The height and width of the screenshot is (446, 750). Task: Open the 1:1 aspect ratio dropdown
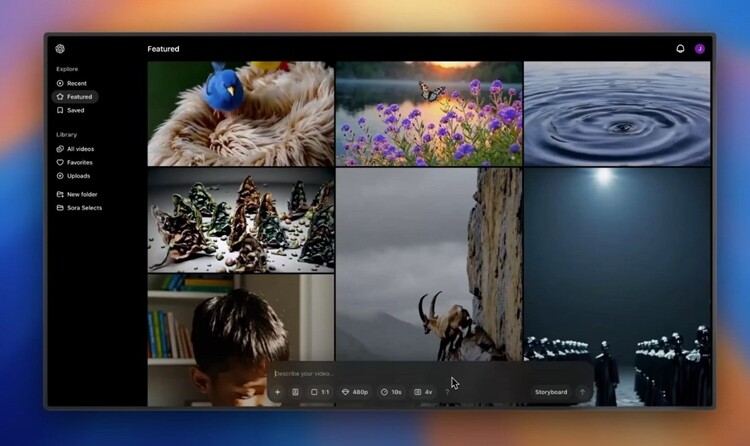coord(320,392)
